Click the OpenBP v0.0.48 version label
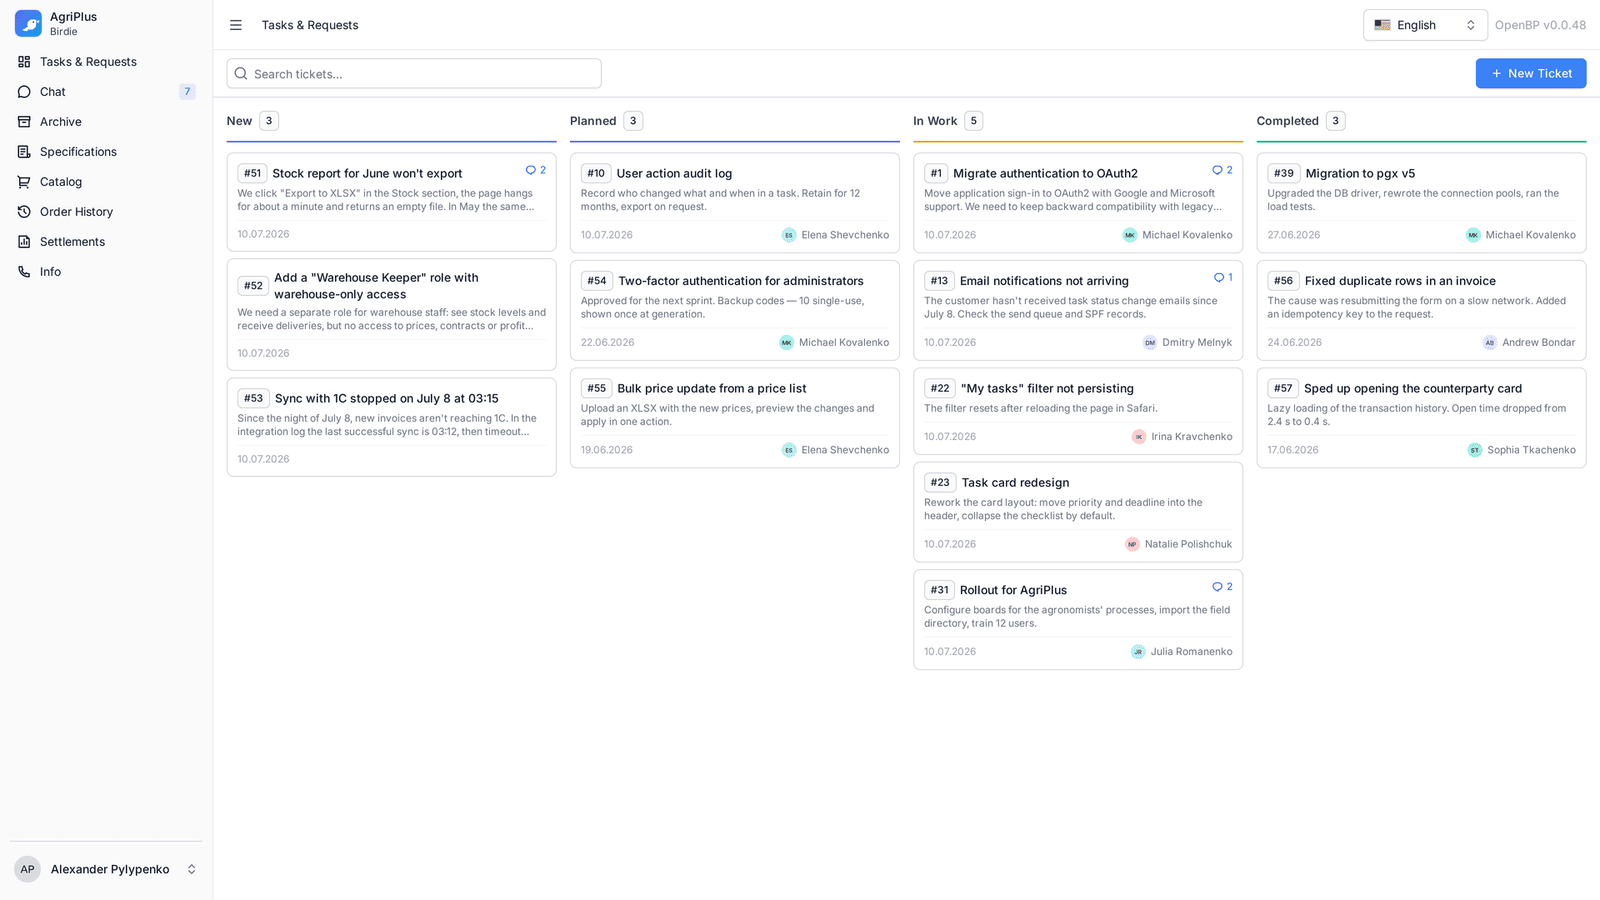Screen dimensions: 1600x900 click(1540, 25)
